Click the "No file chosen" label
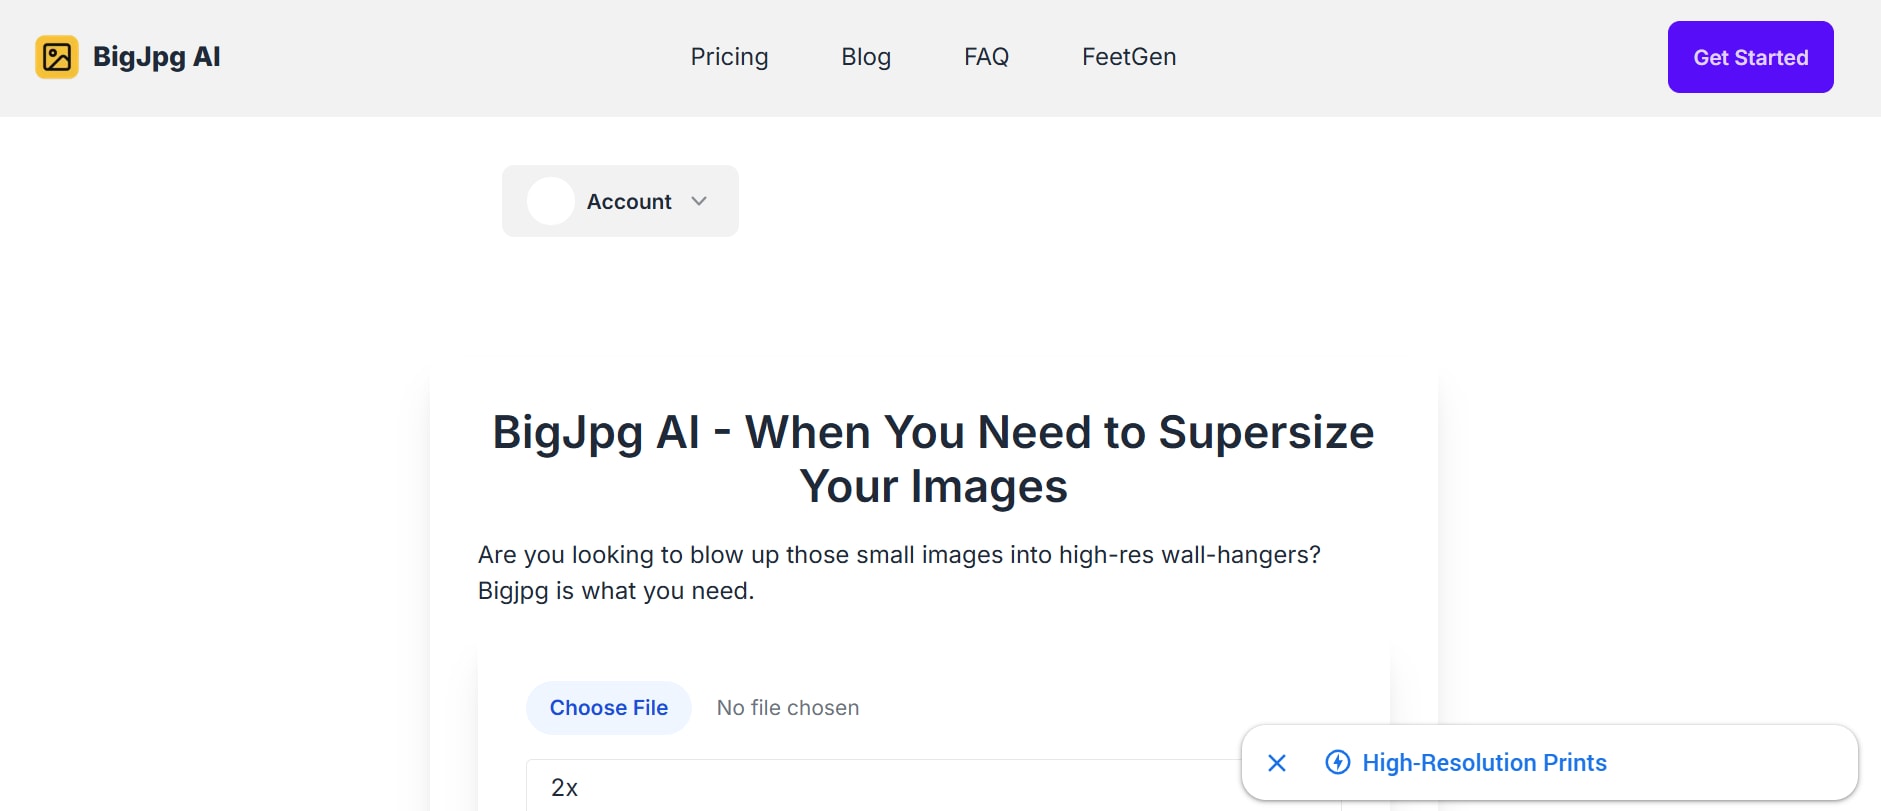This screenshot has height=811, width=1881. click(x=788, y=708)
